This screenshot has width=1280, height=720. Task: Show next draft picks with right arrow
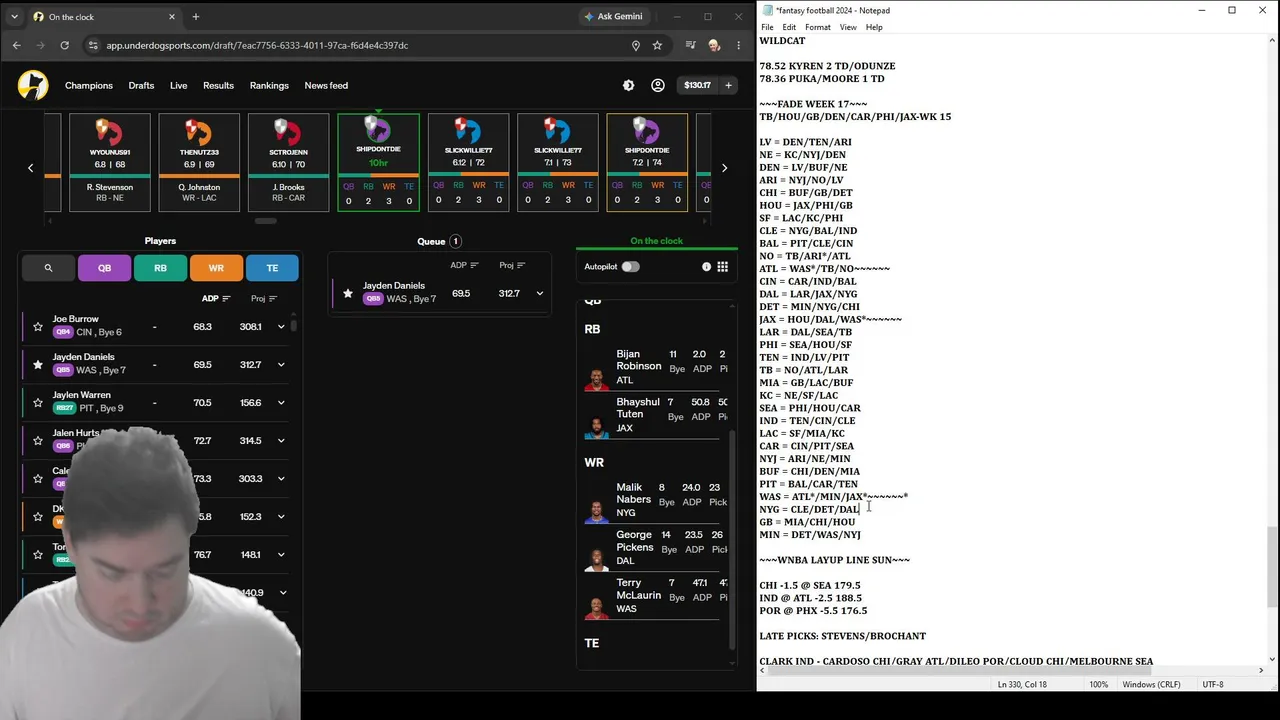tap(724, 168)
